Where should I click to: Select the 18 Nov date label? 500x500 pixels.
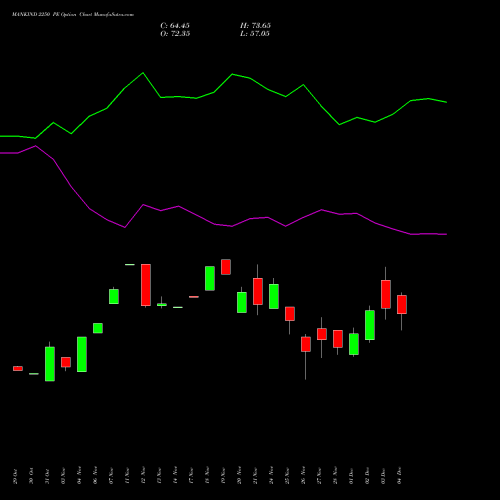[207, 476]
